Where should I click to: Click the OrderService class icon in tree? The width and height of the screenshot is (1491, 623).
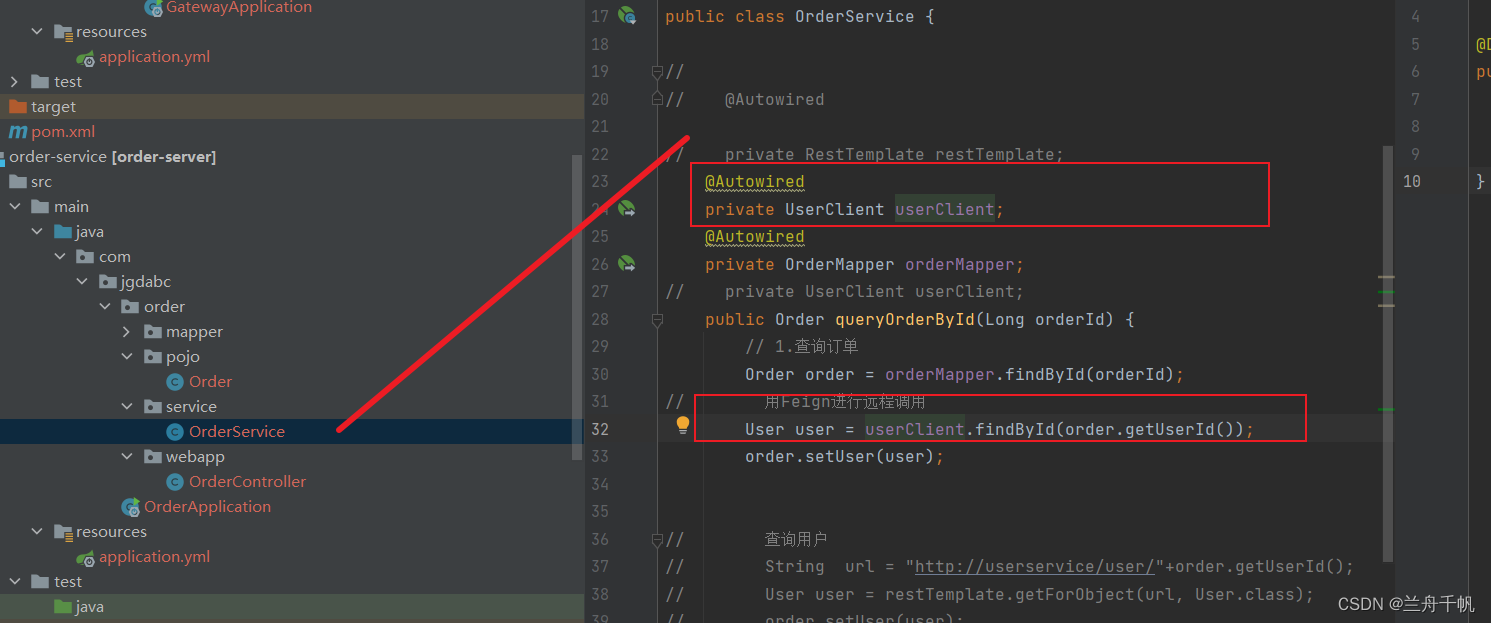(x=175, y=432)
